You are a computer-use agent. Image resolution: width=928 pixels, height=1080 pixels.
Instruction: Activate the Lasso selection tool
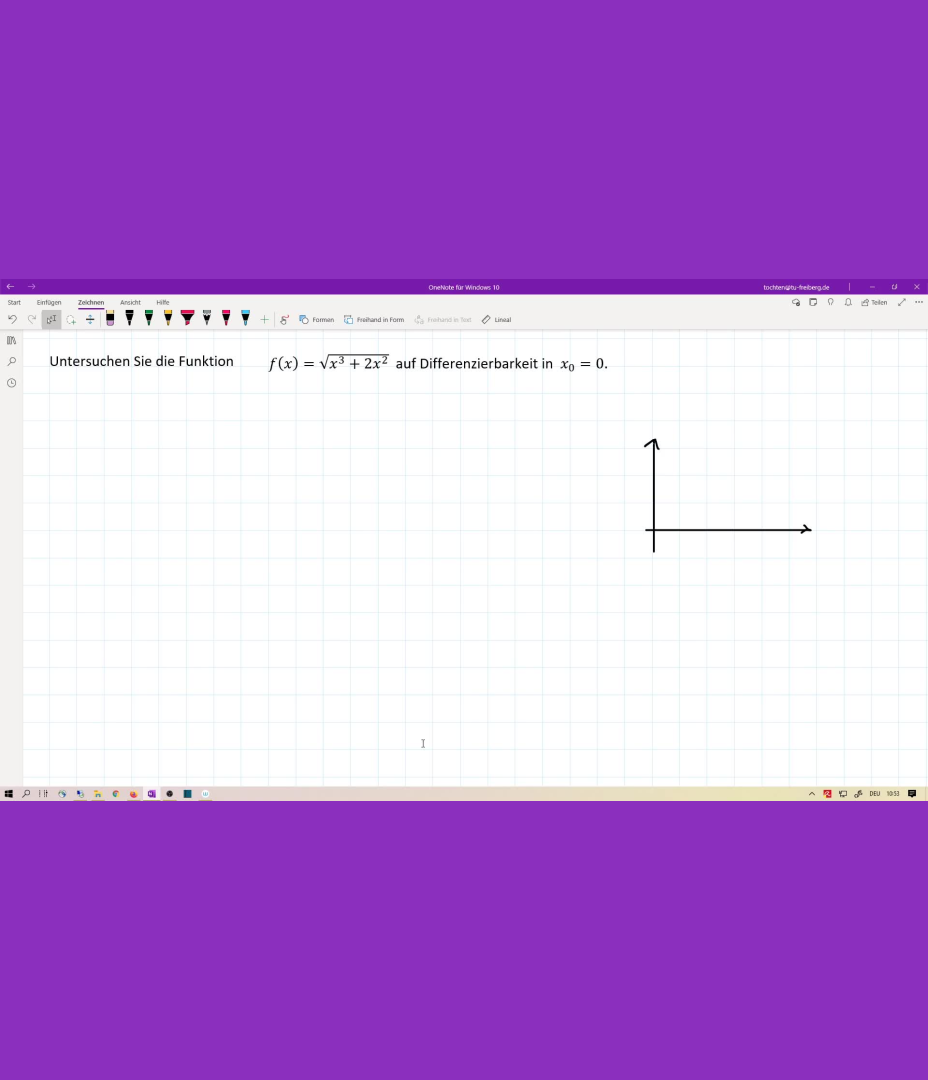71,320
